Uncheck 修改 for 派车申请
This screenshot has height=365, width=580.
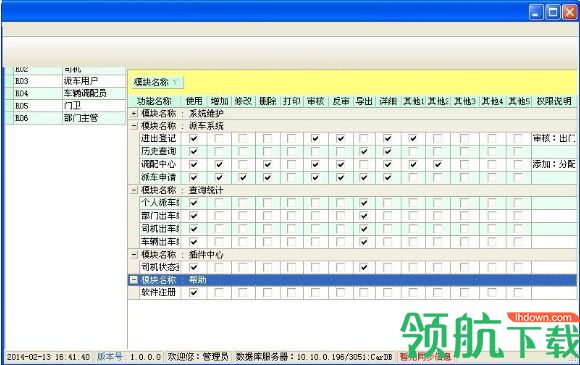[x=243, y=178]
